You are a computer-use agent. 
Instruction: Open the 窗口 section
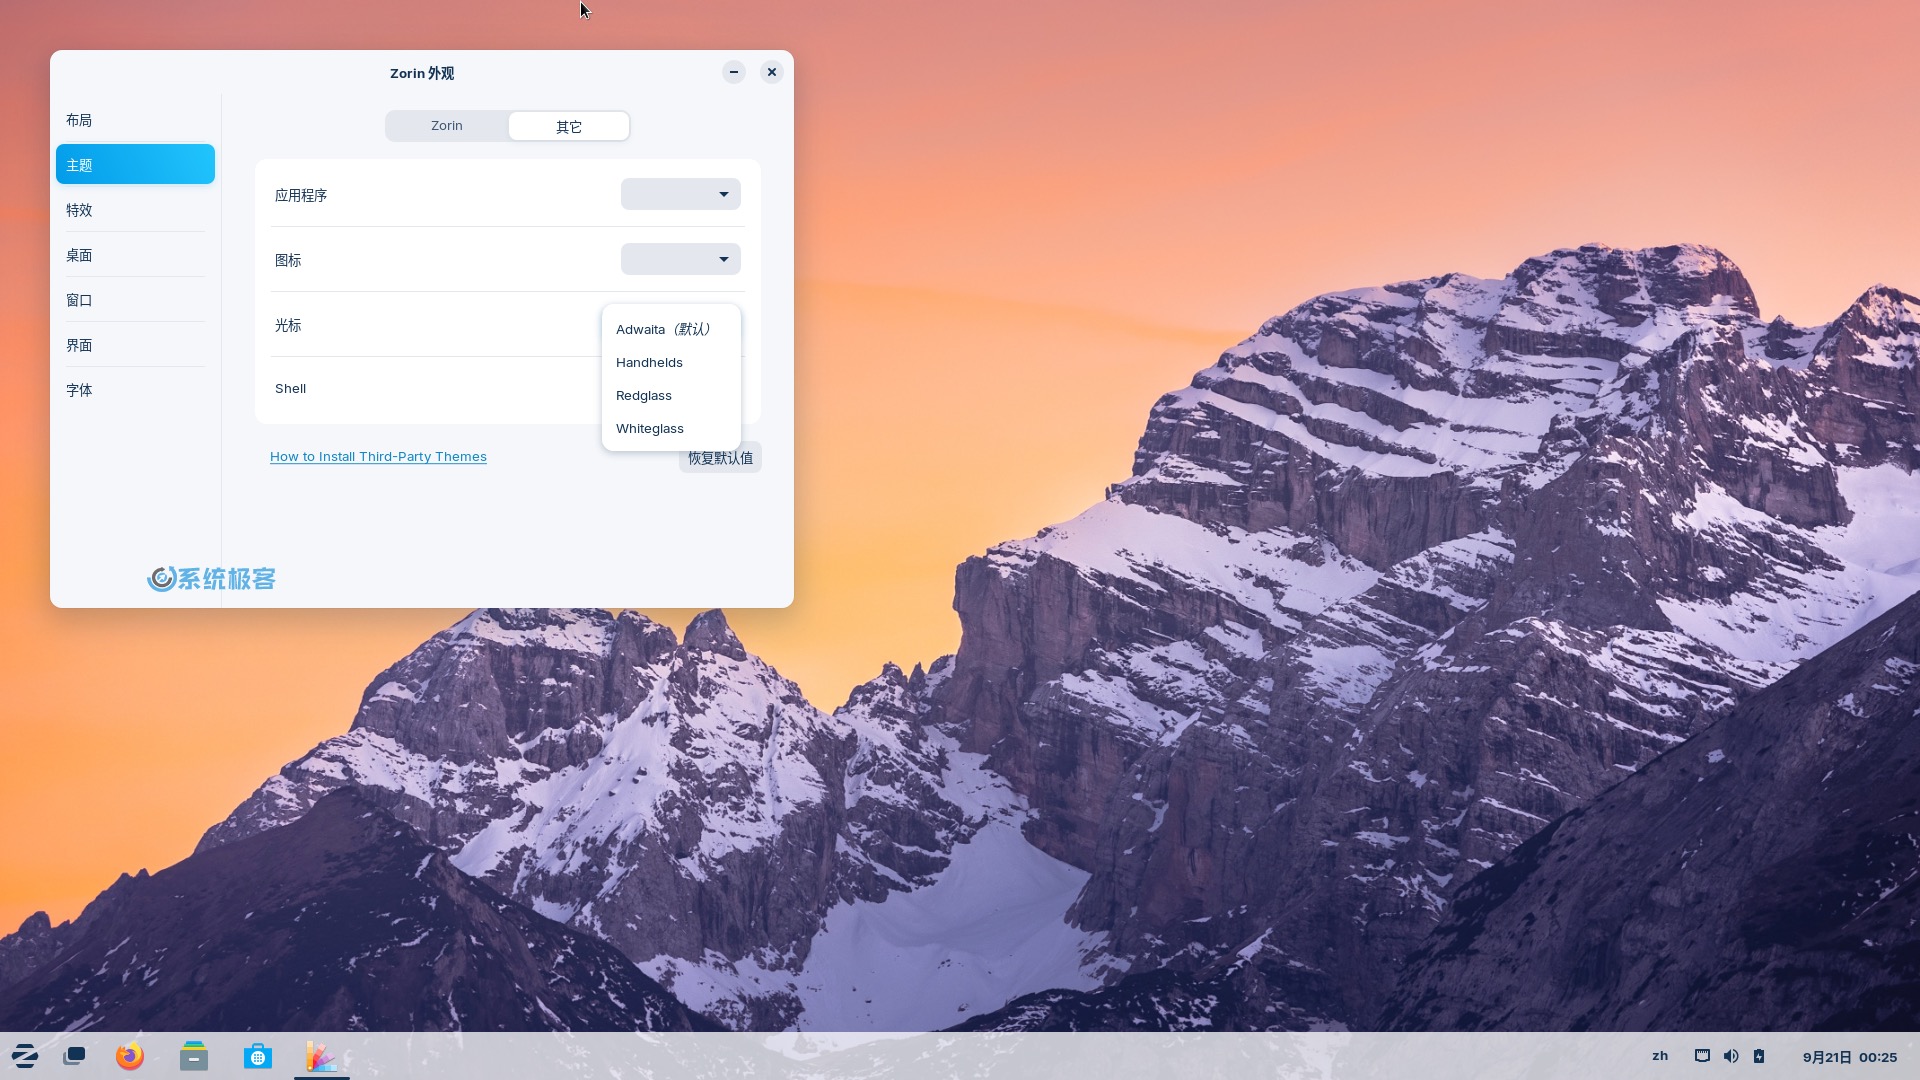click(x=135, y=300)
